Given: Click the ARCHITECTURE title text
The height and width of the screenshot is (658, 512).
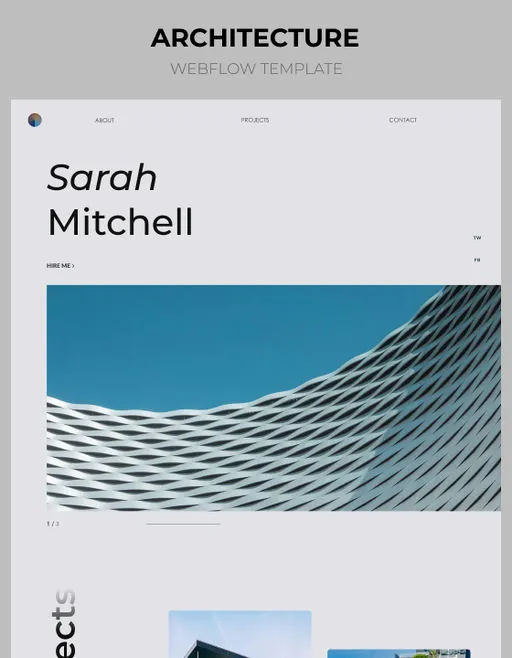Looking at the screenshot, I should (x=255, y=38).
